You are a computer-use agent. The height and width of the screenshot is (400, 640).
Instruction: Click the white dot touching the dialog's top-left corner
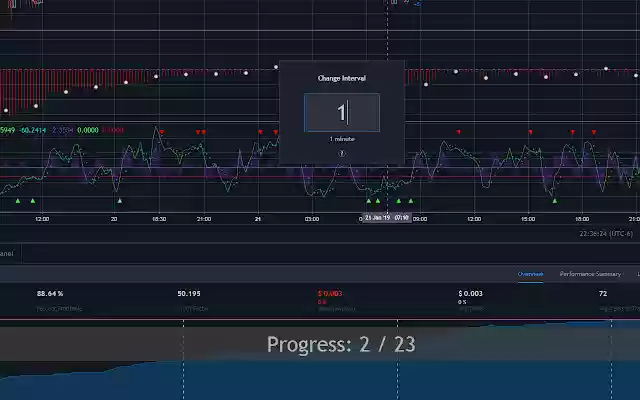pyautogui.click(x=276, y=67)
